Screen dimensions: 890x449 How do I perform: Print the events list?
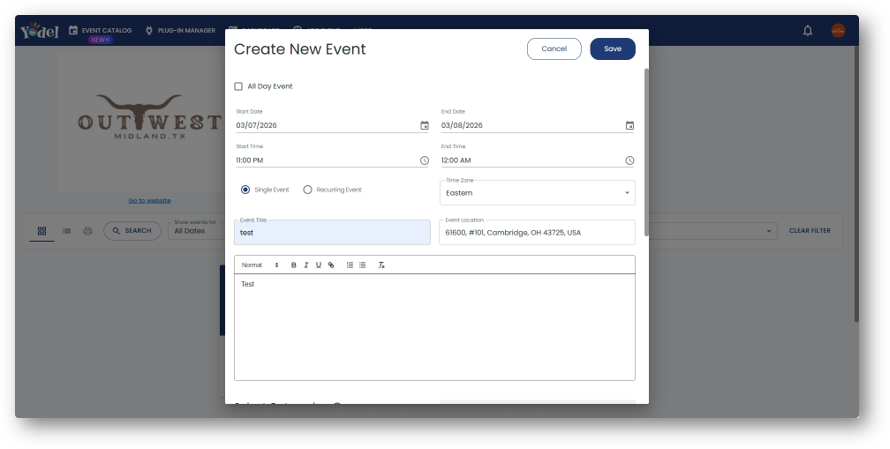pos(87,231)
